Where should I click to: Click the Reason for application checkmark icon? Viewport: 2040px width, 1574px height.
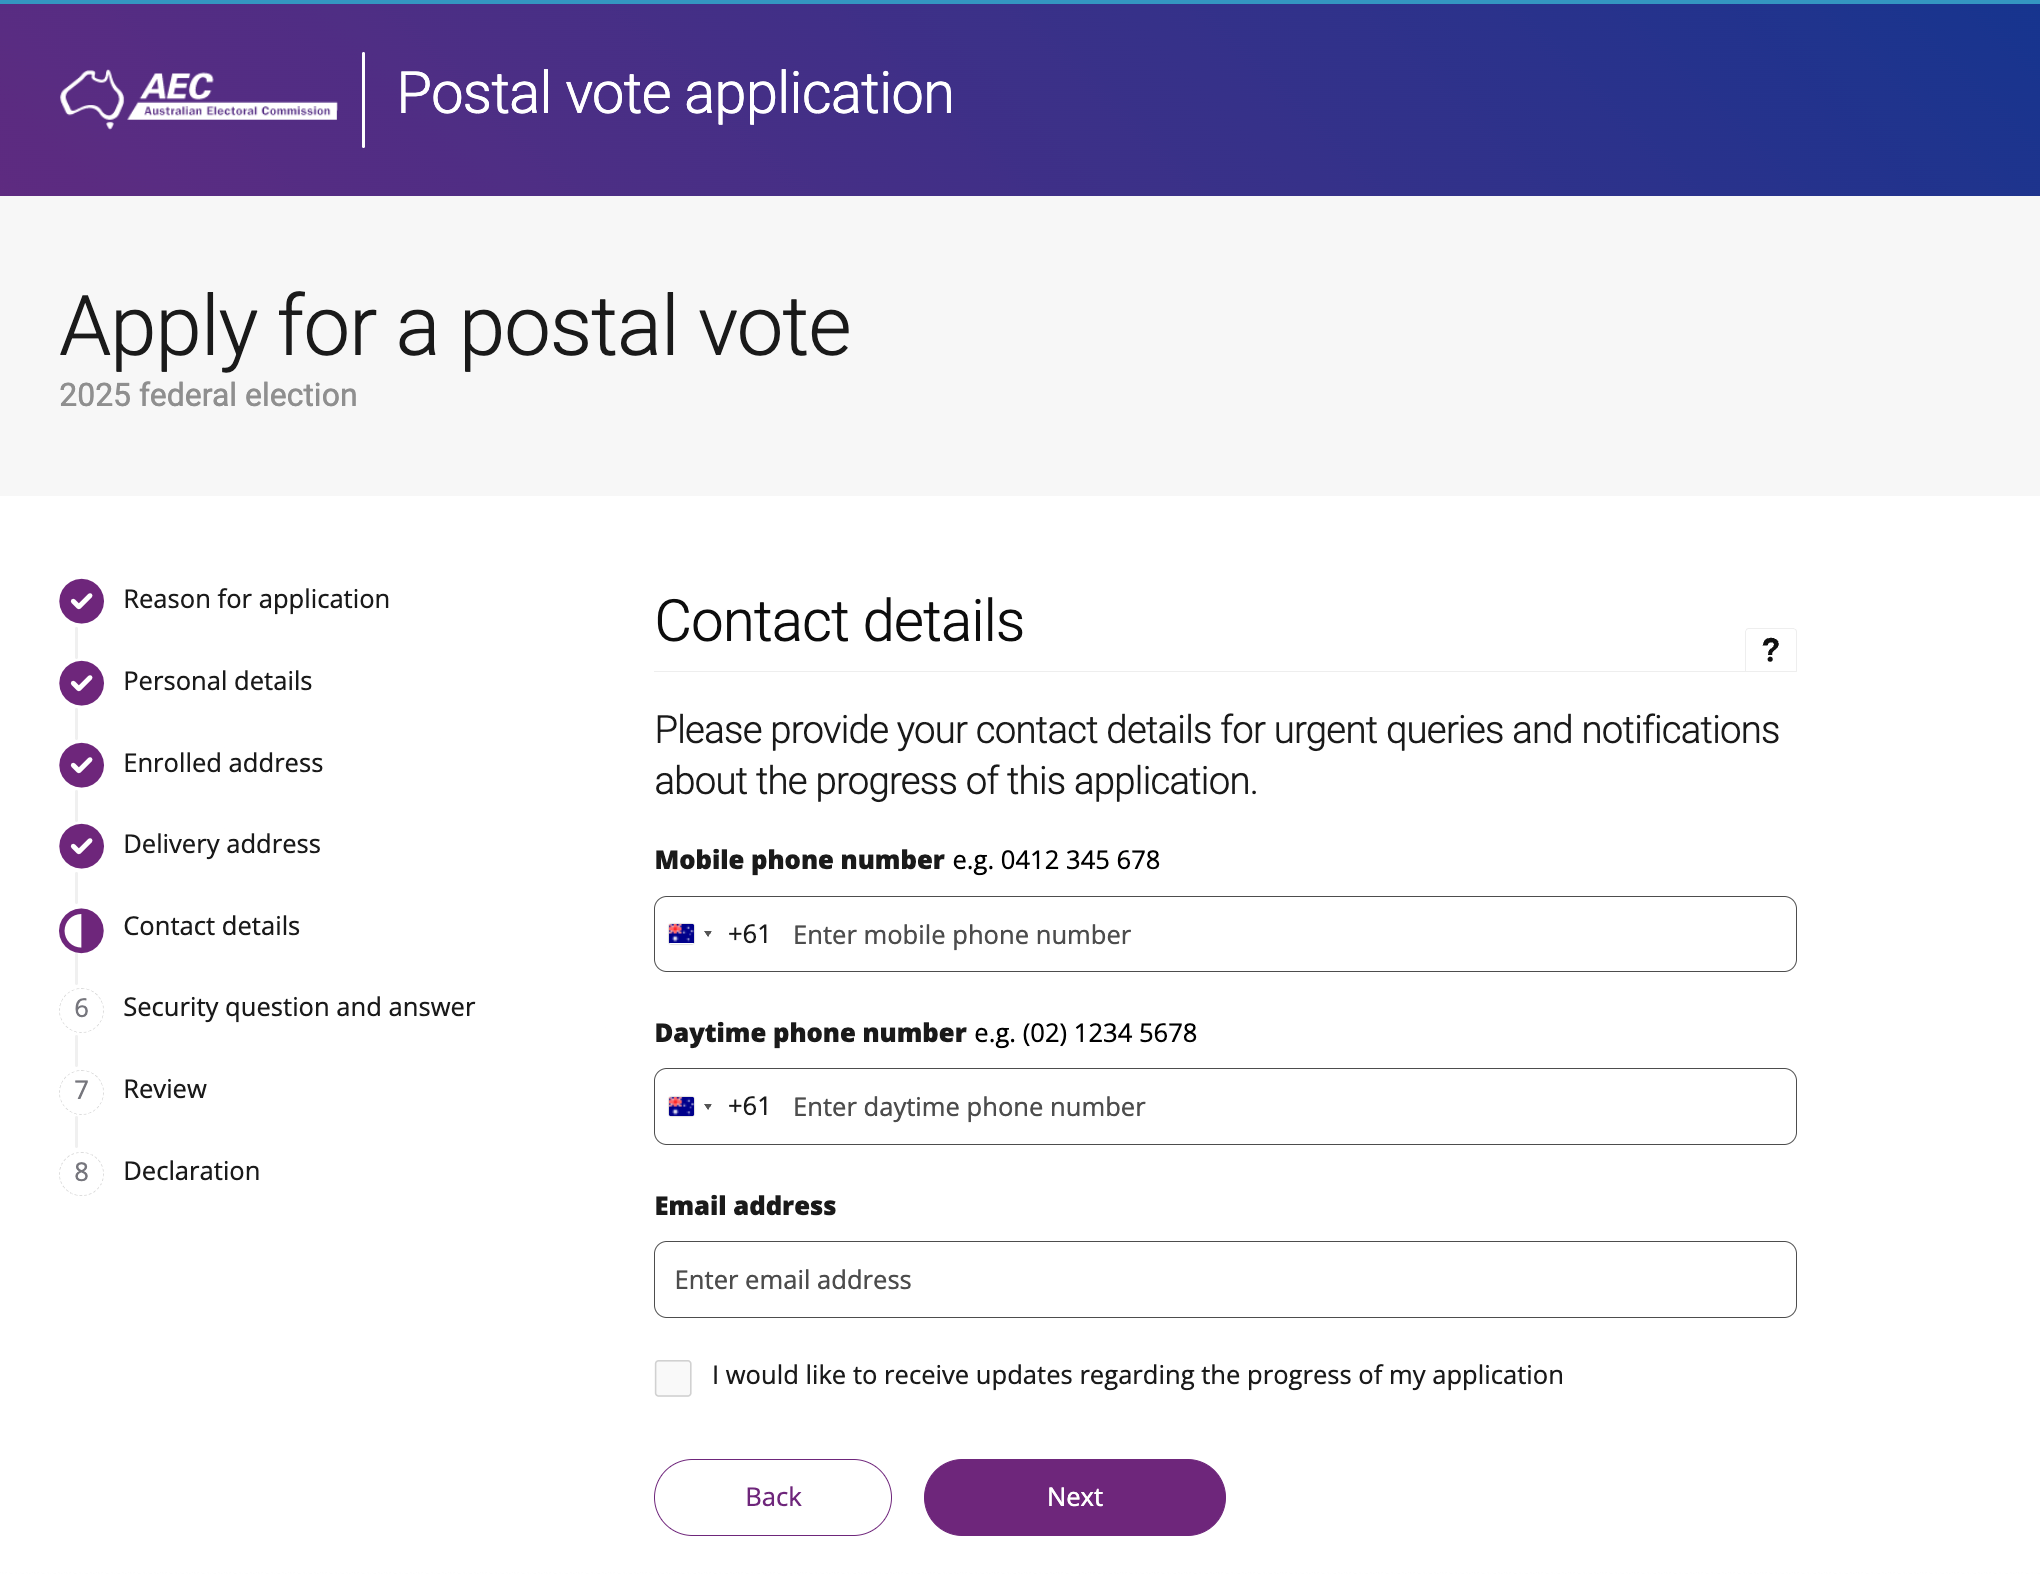(82, 601)
